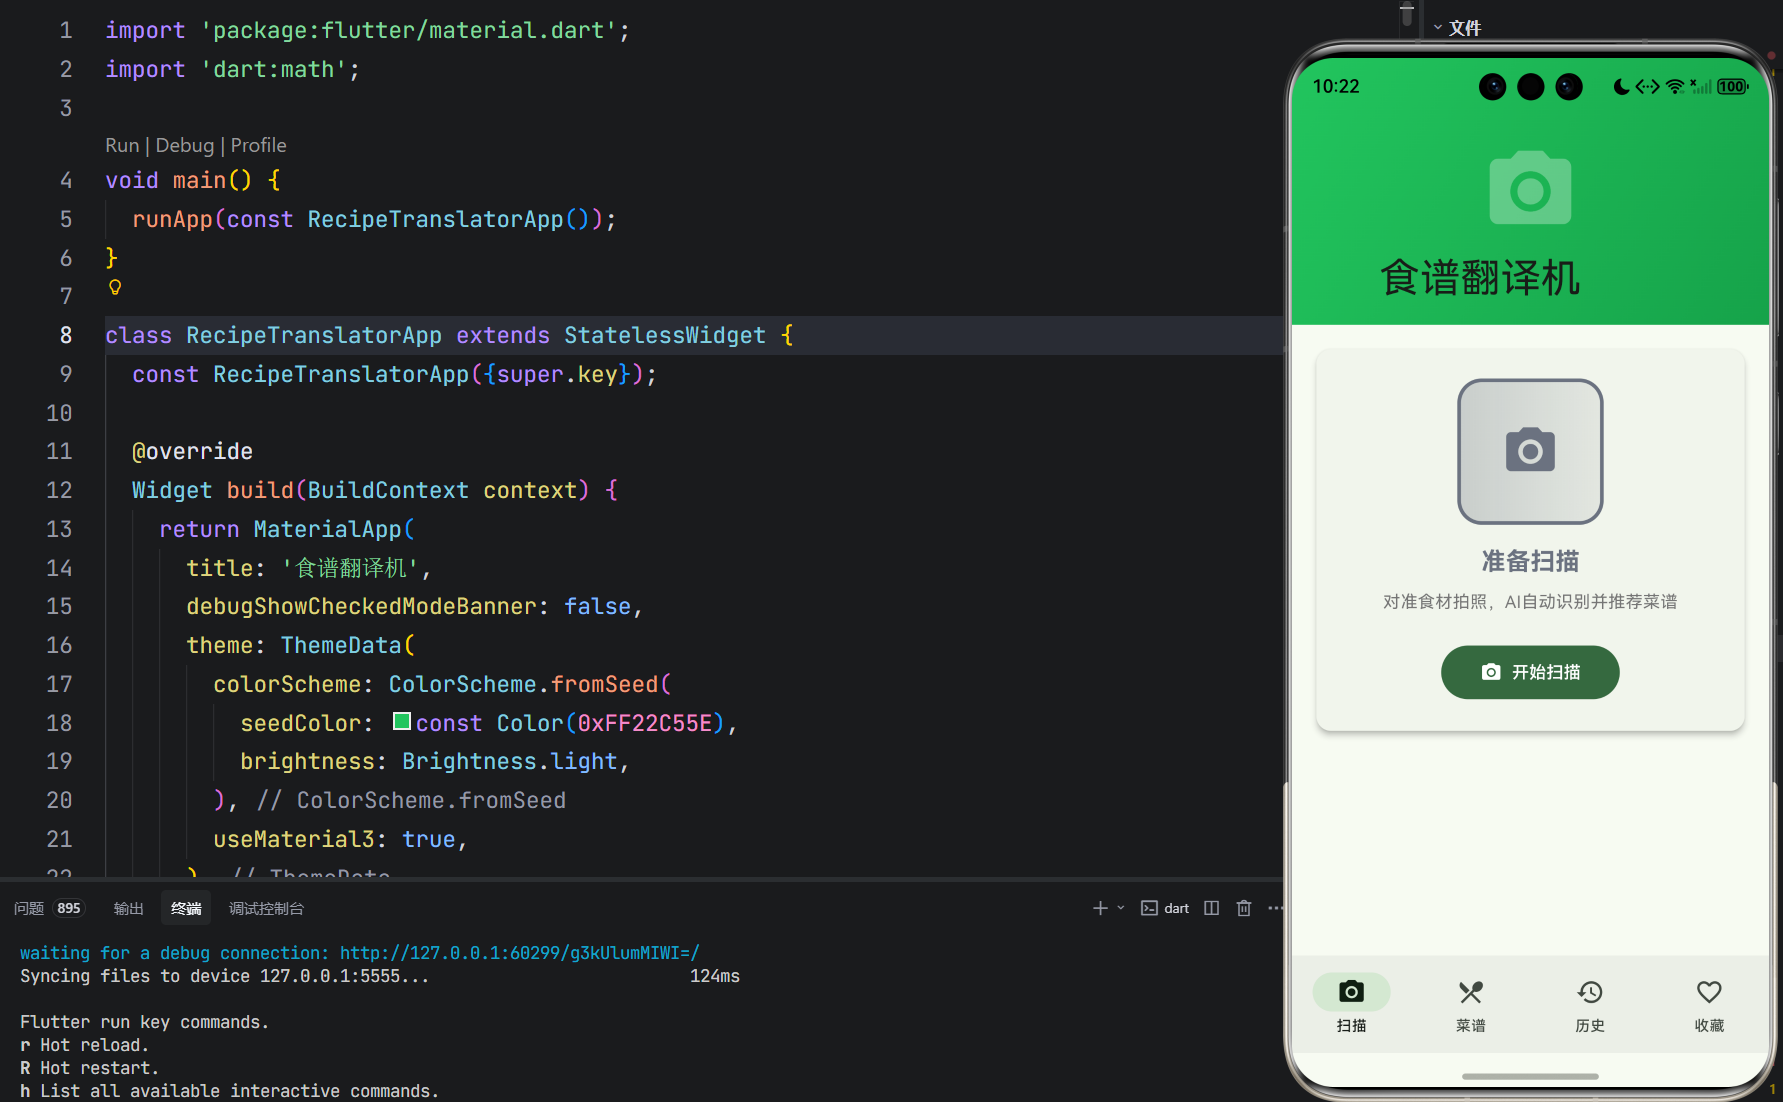Open the terminal launch profile dropdown arrow

(x=1121, y=908)
